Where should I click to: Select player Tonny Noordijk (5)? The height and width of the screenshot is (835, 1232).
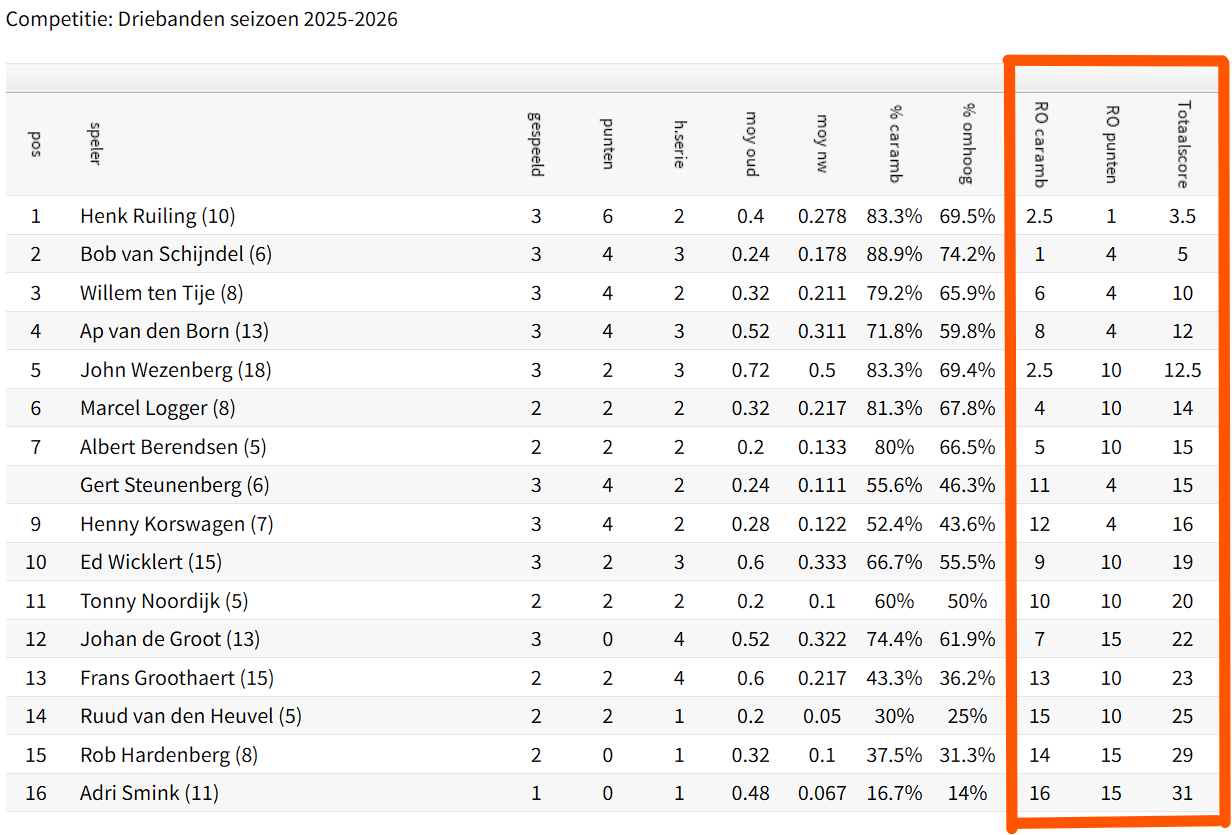164,601
